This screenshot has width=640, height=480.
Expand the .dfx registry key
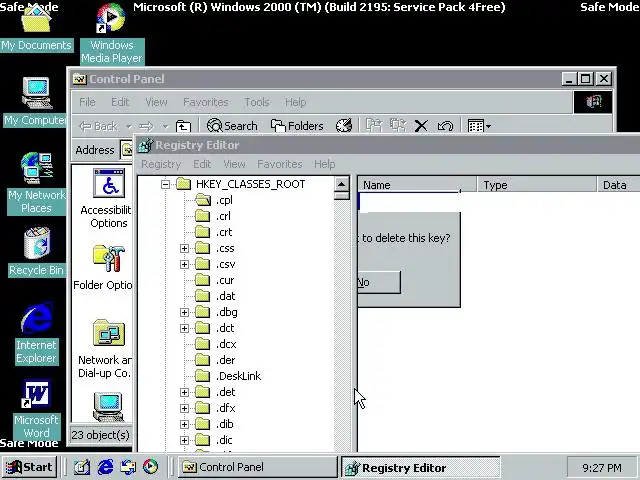pos(184,409)
